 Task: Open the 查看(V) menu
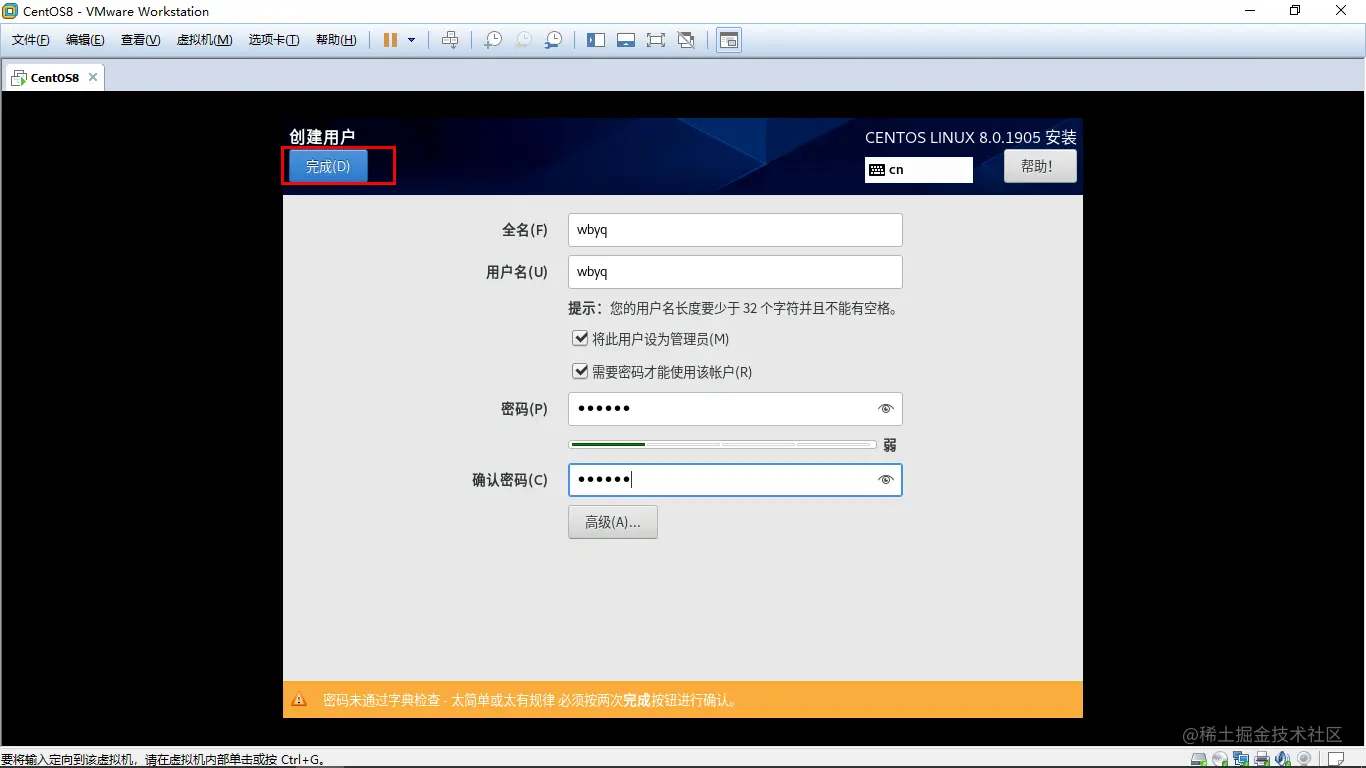pyautogui.click(x=140, y=40)
